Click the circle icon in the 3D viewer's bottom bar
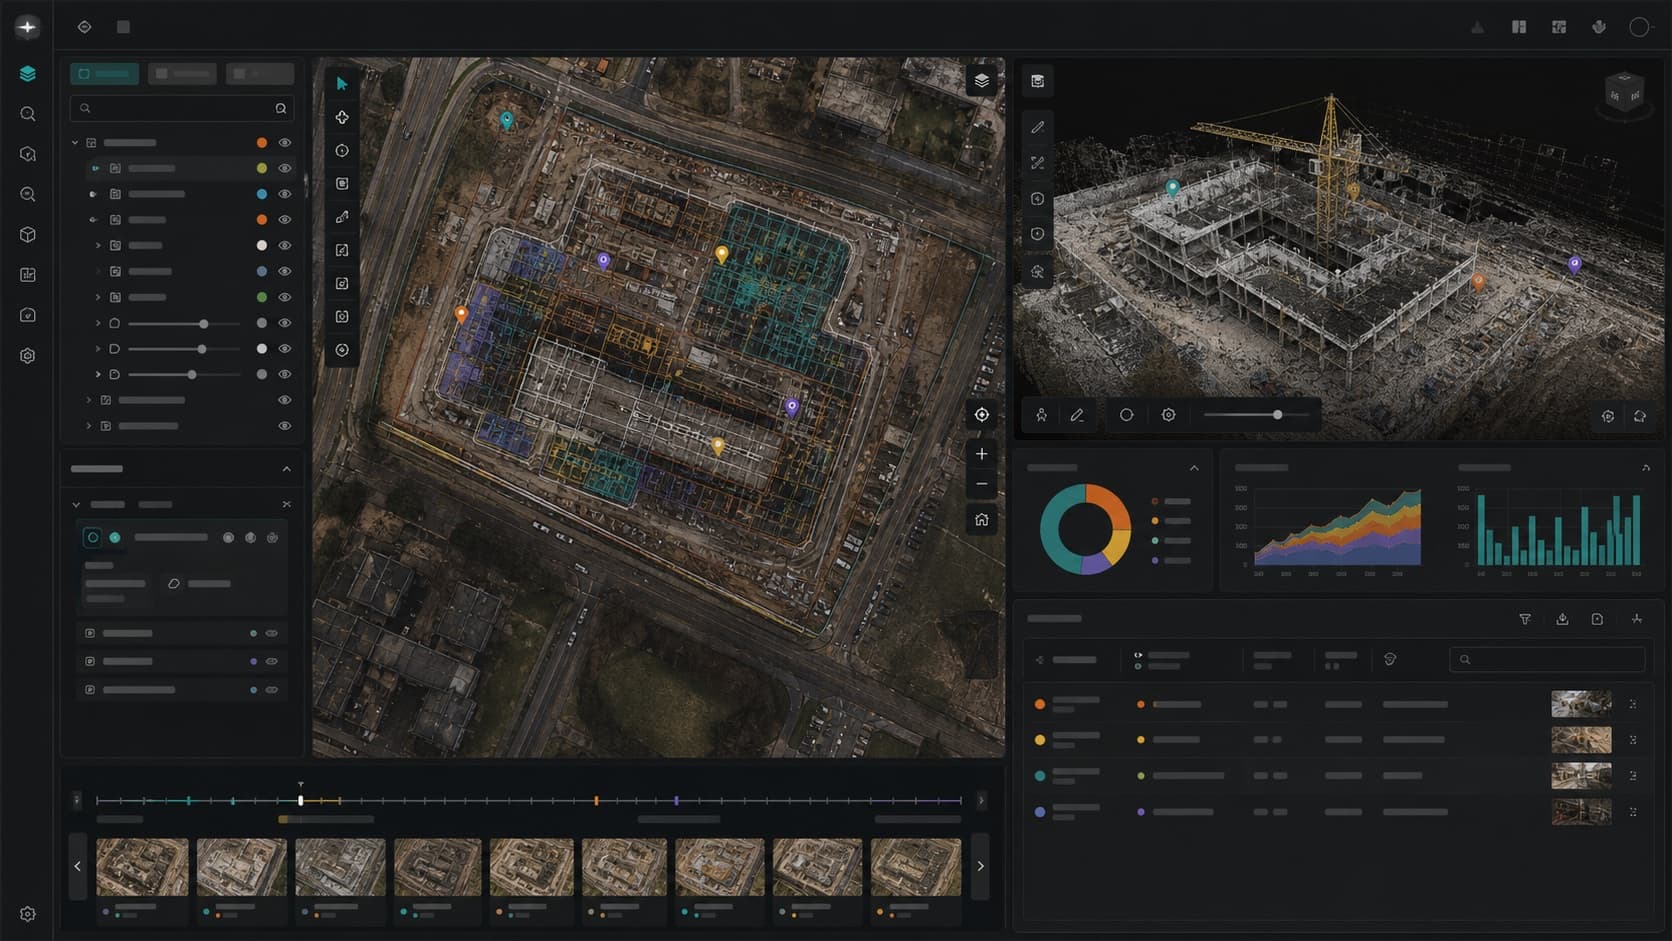The width and height of the screenshot is (1672, 941). (1126, 415)
